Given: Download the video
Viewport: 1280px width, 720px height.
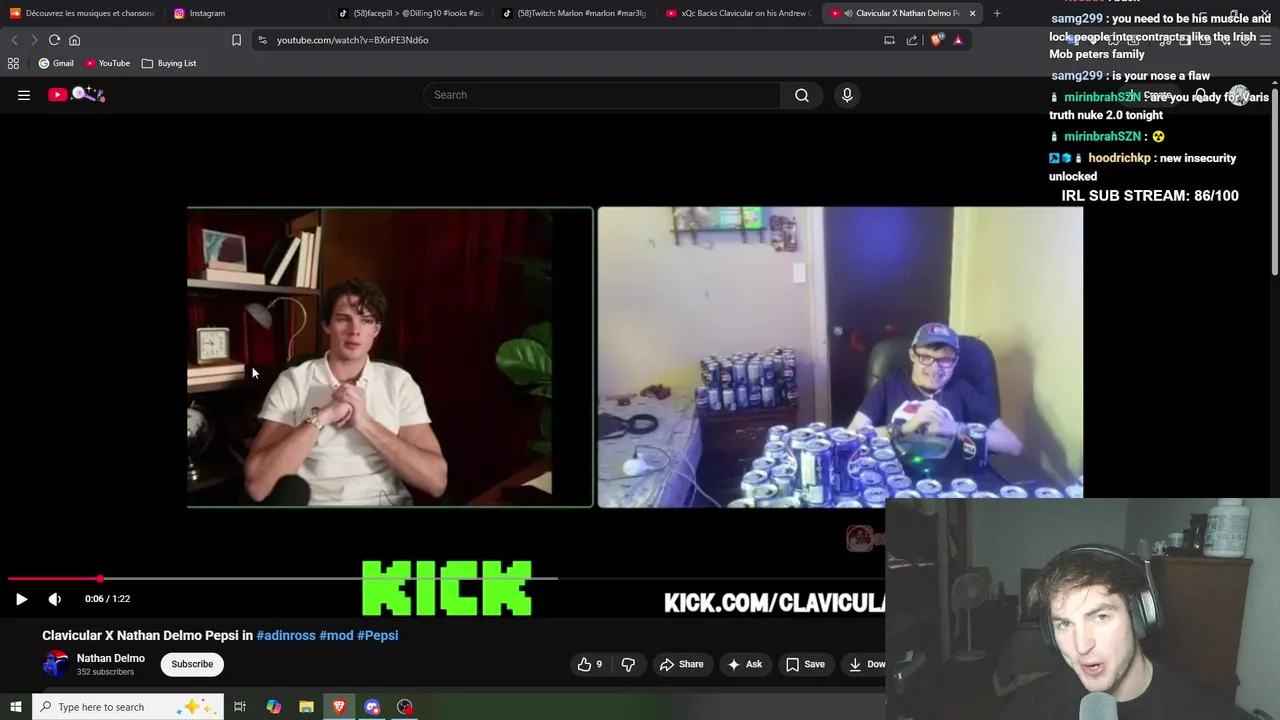Looking at the screenshot, I should (x=865, y=664).
